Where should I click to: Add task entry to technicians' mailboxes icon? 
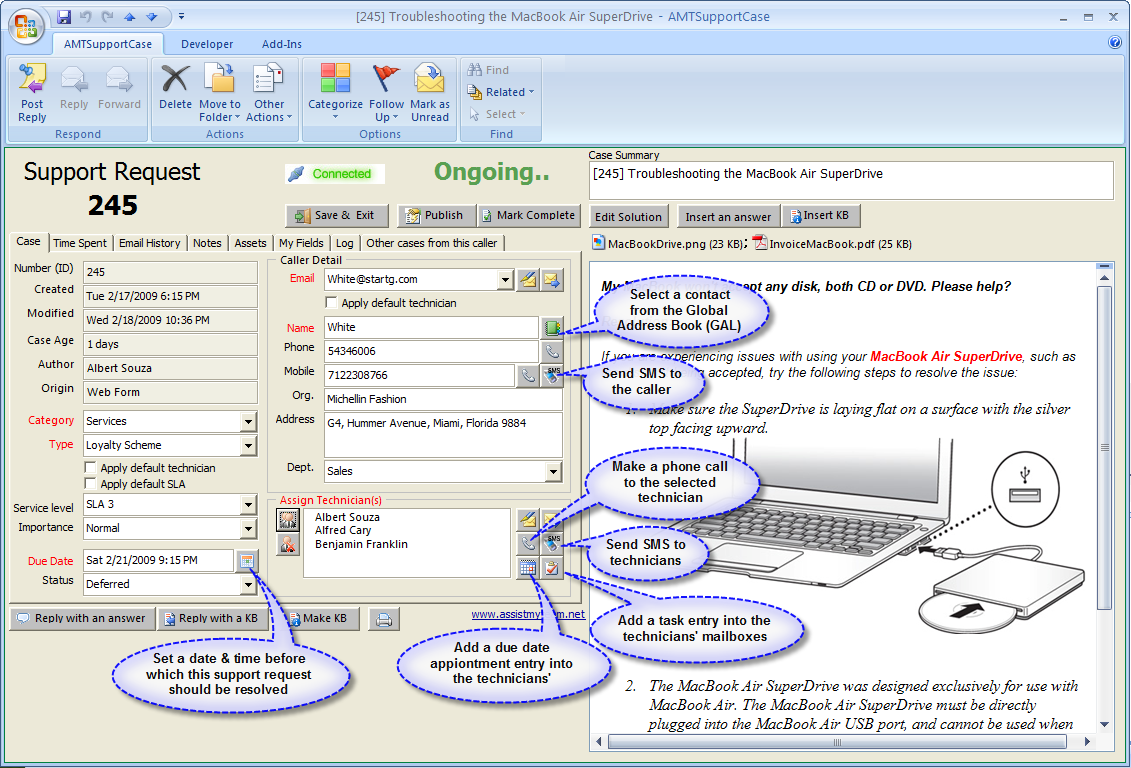click(x=553, y=568)
